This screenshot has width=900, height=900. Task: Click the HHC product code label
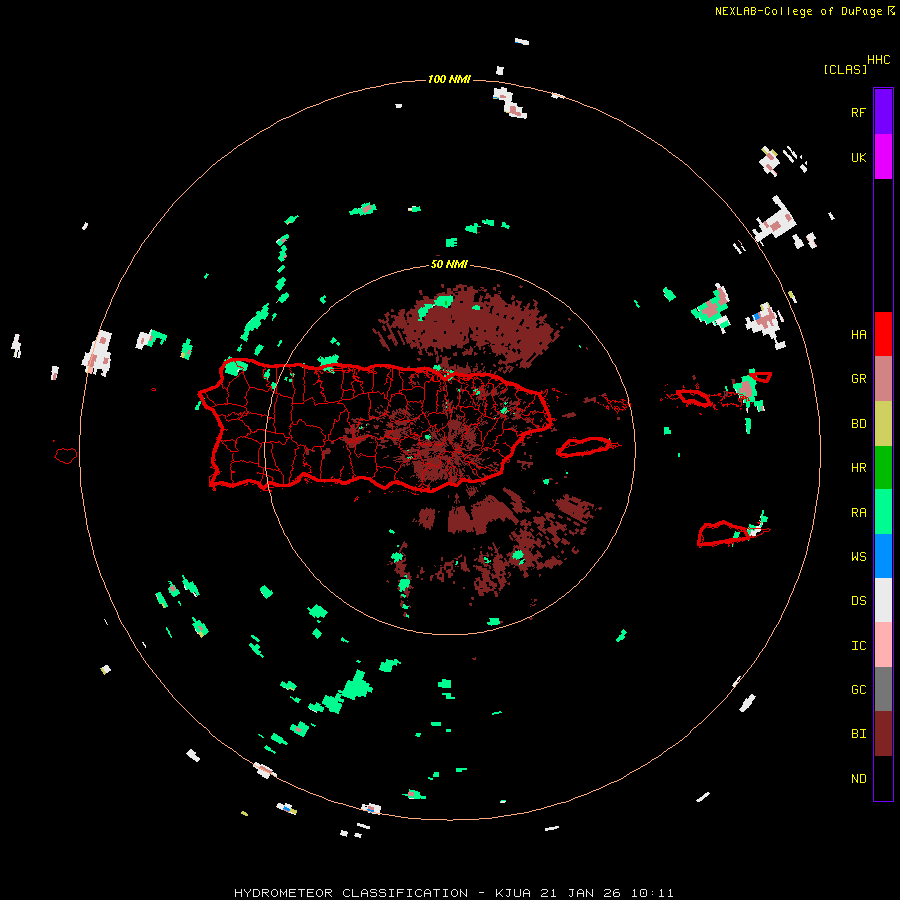coord(878,60)
